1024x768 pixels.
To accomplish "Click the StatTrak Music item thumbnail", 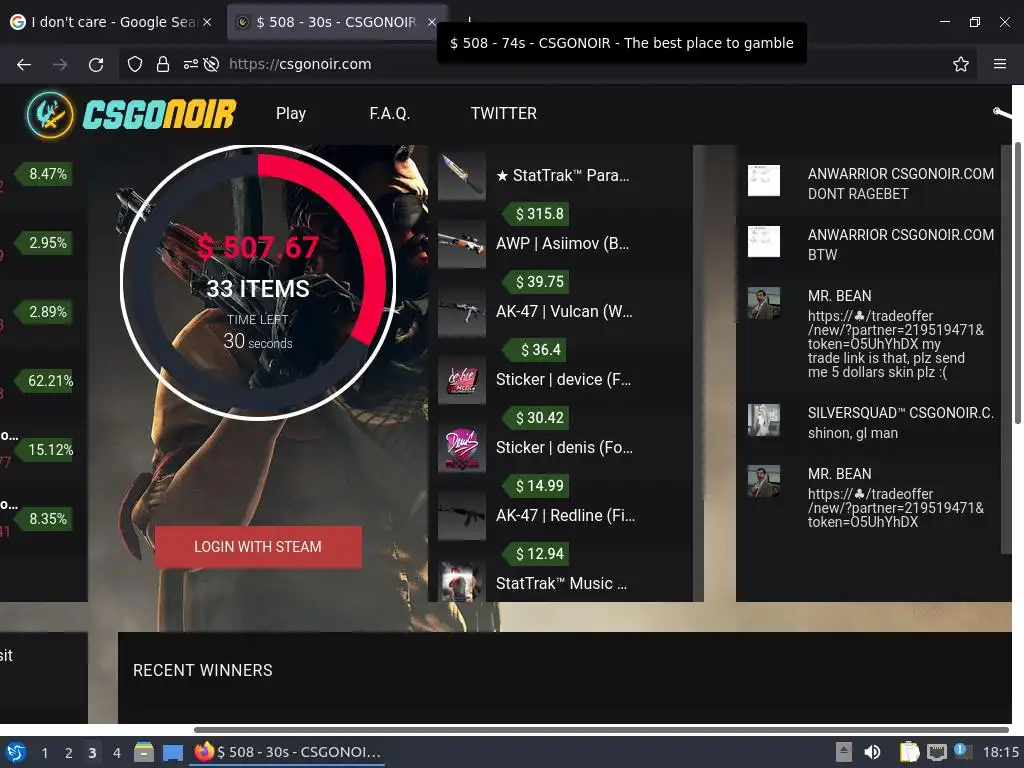I will click(462, 581).
